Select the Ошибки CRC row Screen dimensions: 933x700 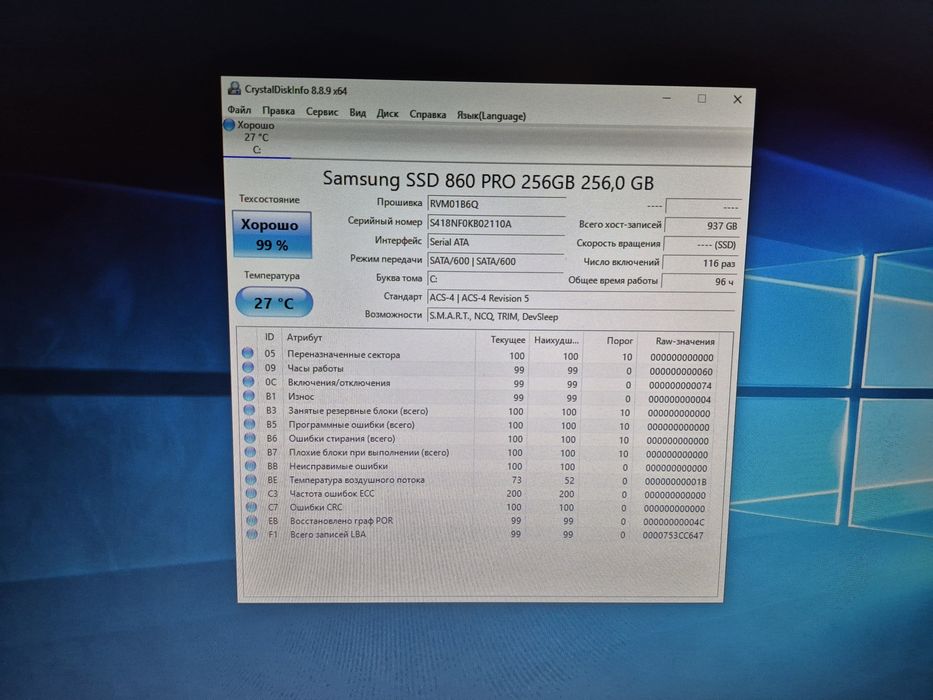click(482, 508)
